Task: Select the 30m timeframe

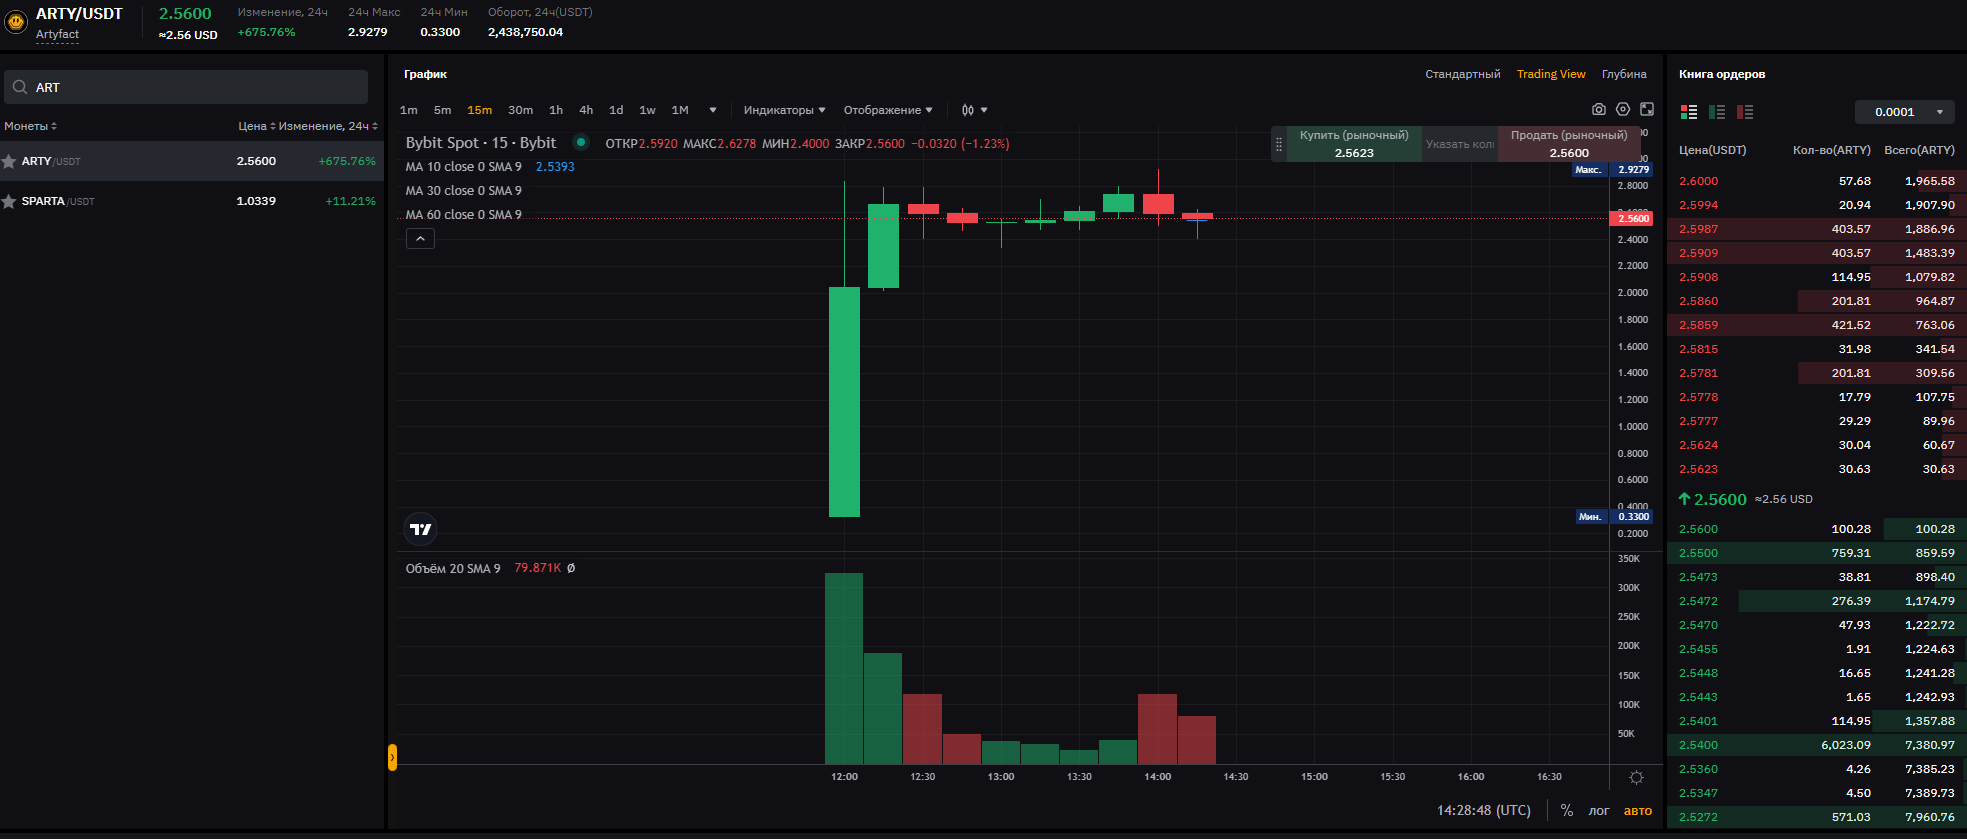Action: (x=521, y=110)
